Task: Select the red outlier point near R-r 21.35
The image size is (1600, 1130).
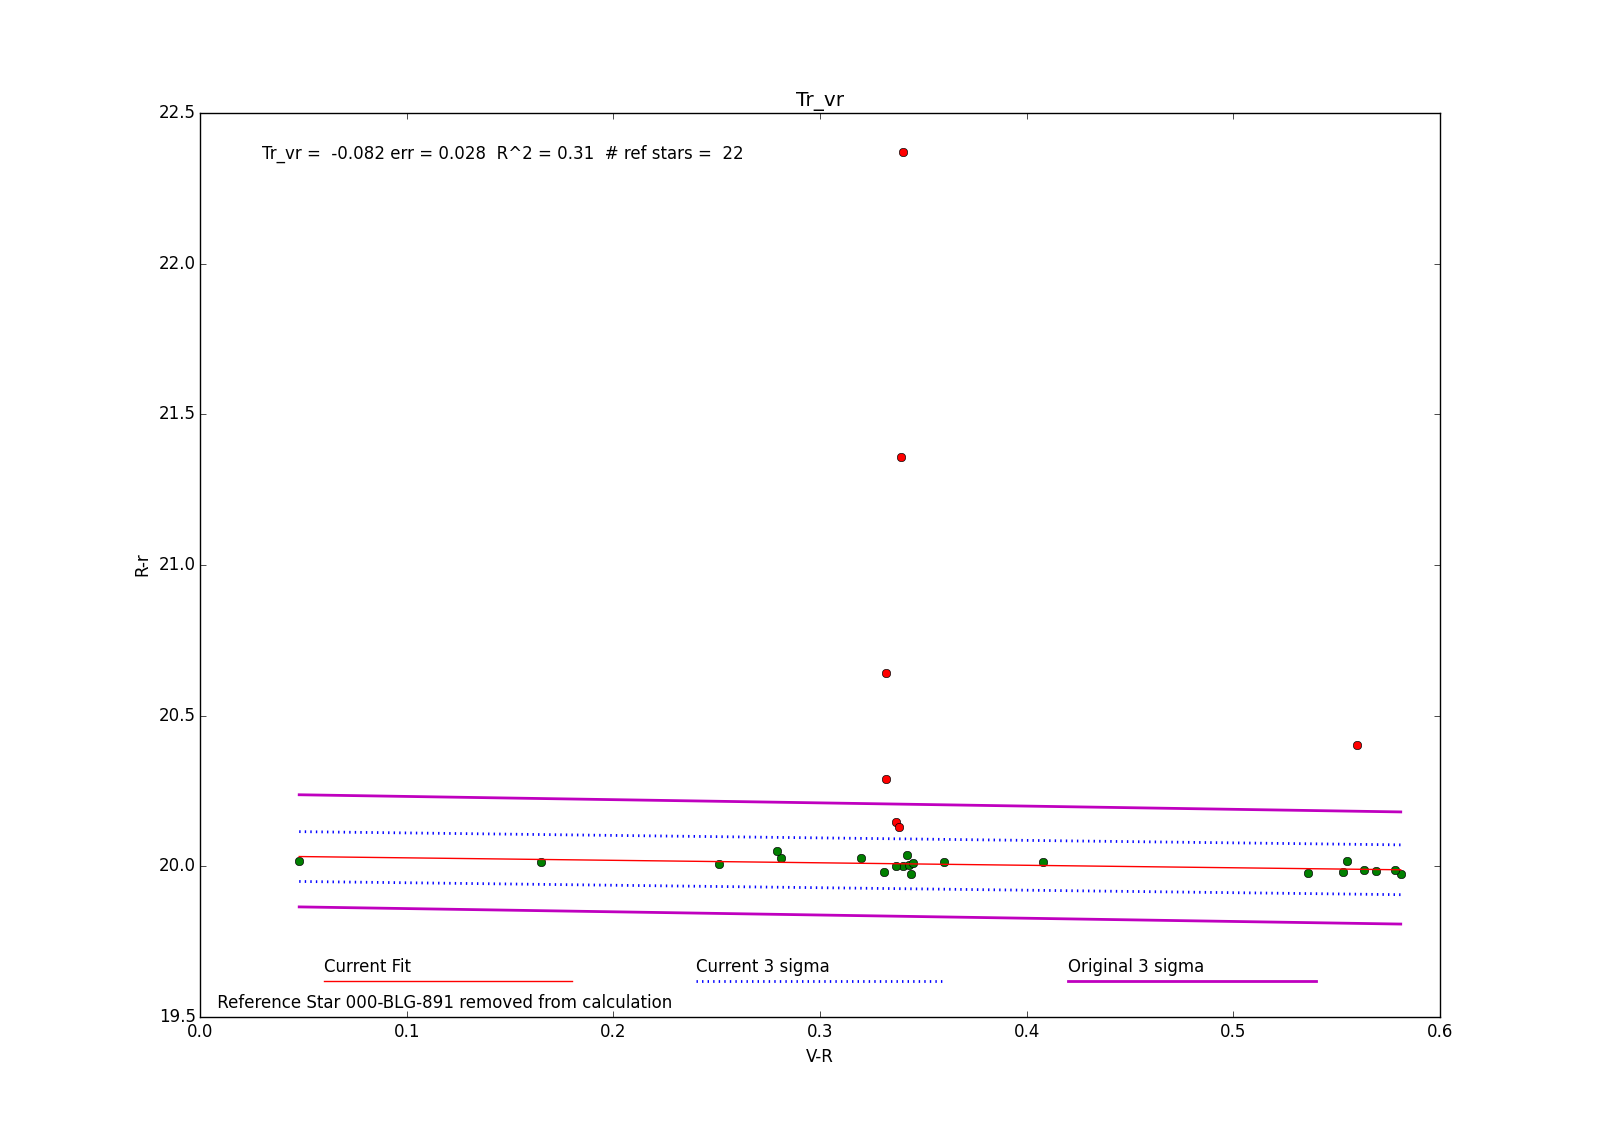Action: [x=901, y=458]
